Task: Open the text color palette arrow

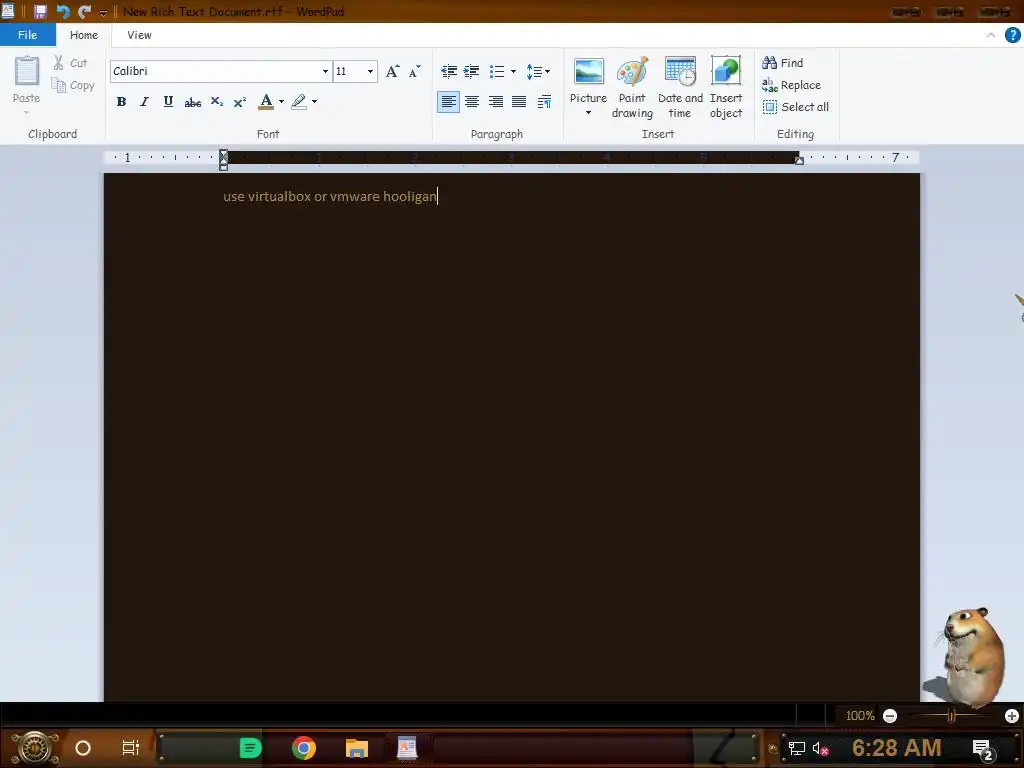Action: point(281,101)
